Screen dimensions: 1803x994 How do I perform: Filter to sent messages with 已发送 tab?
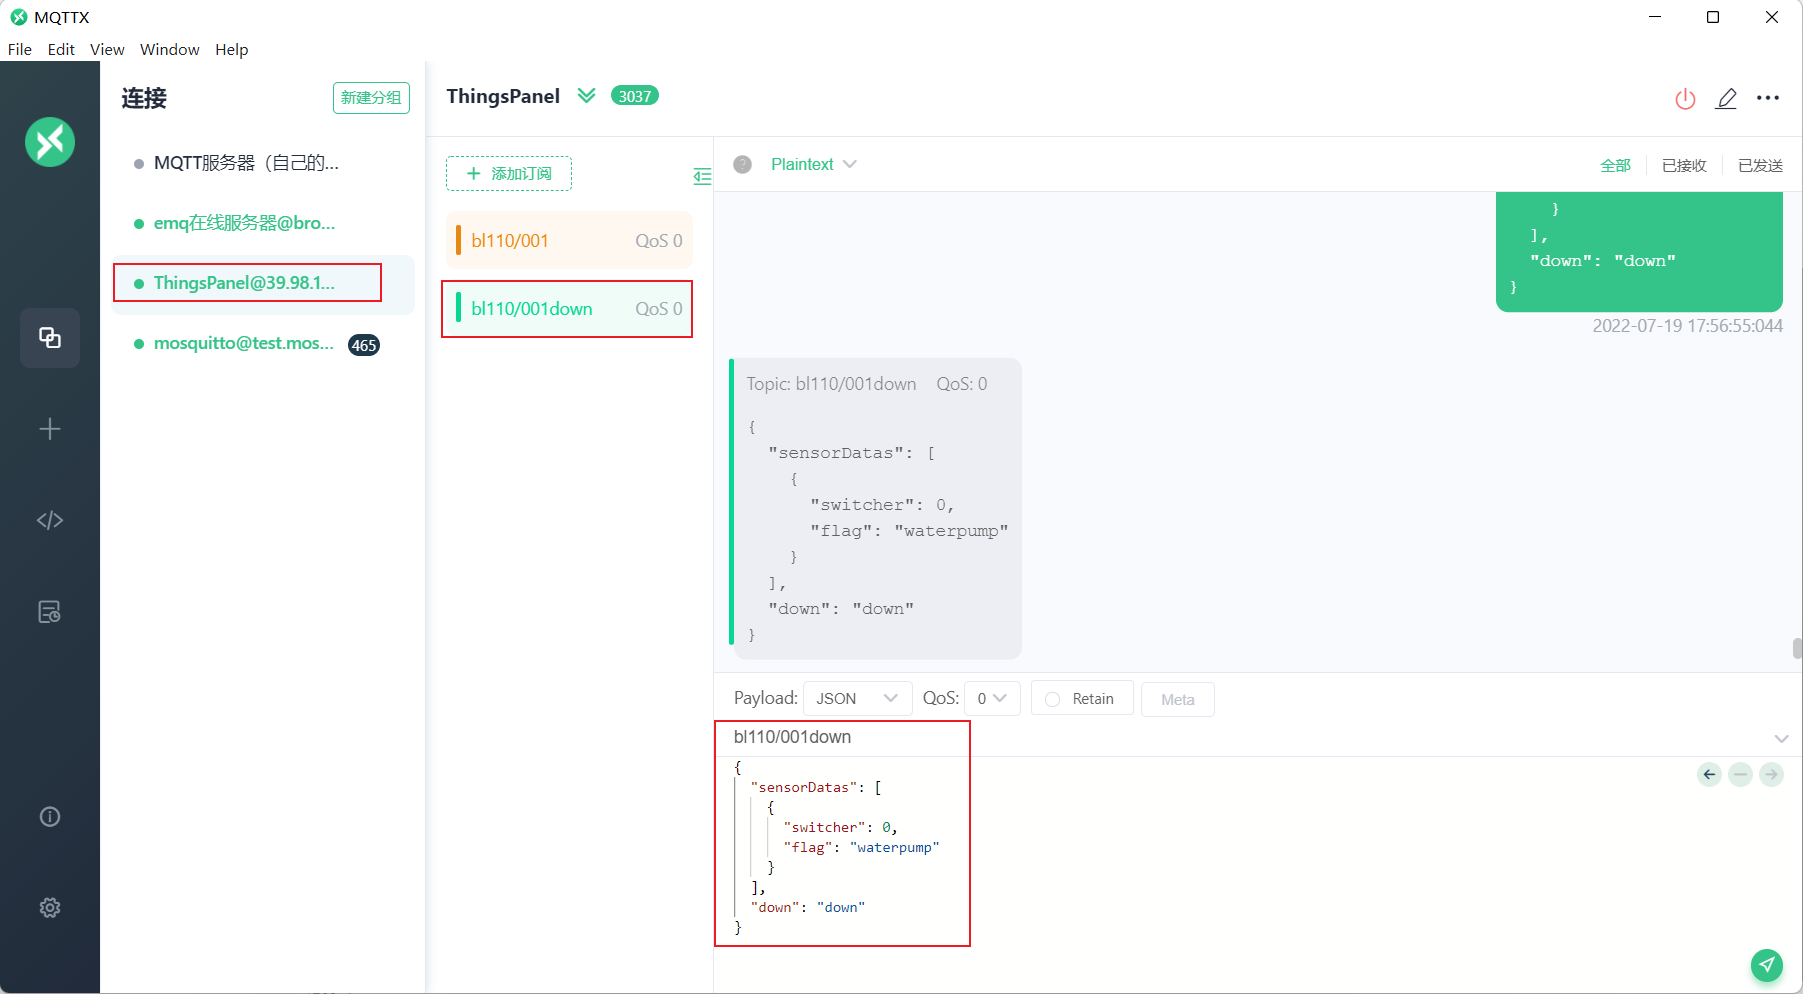click(1760, 165)
